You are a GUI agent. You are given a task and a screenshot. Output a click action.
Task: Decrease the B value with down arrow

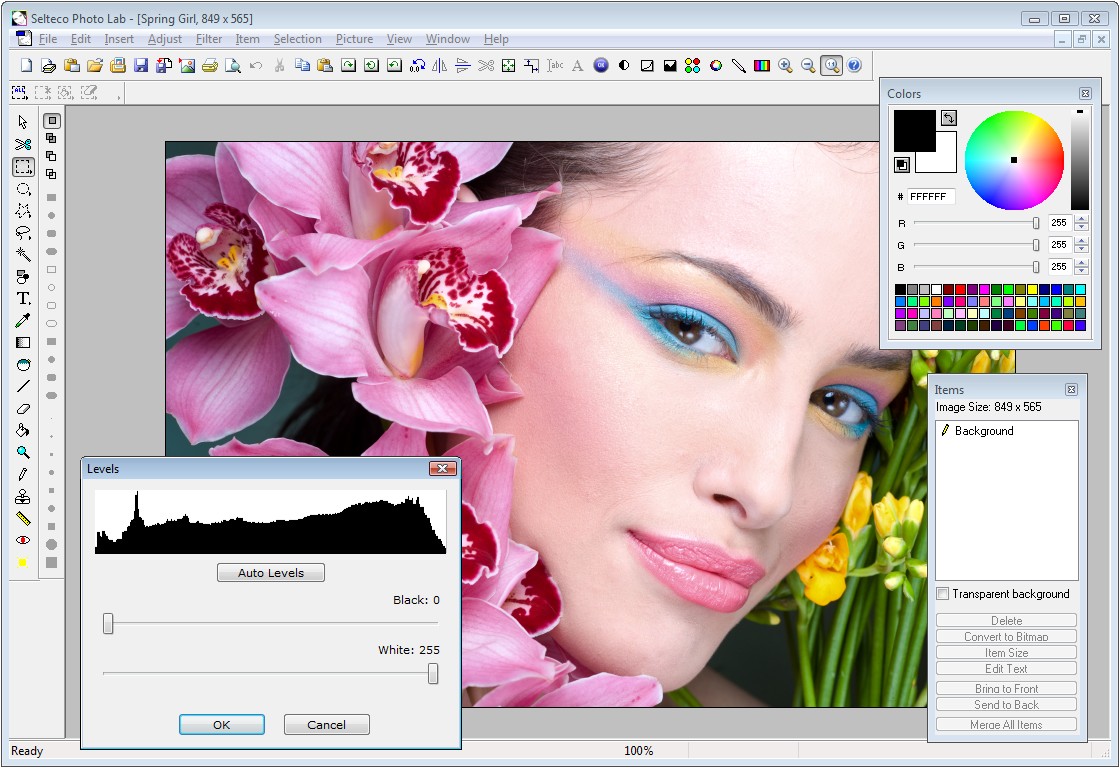coord(1082,271)
